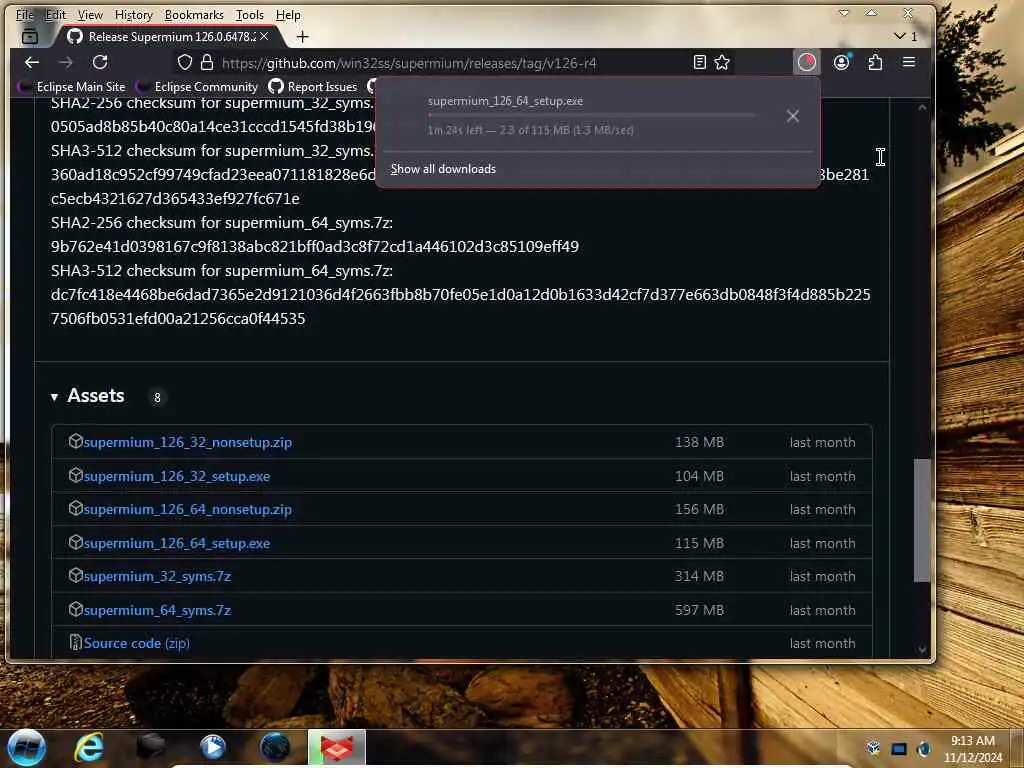The image size is (1024, 768).
Task: Open the hamburger application menu
Action: coord(908,63)
